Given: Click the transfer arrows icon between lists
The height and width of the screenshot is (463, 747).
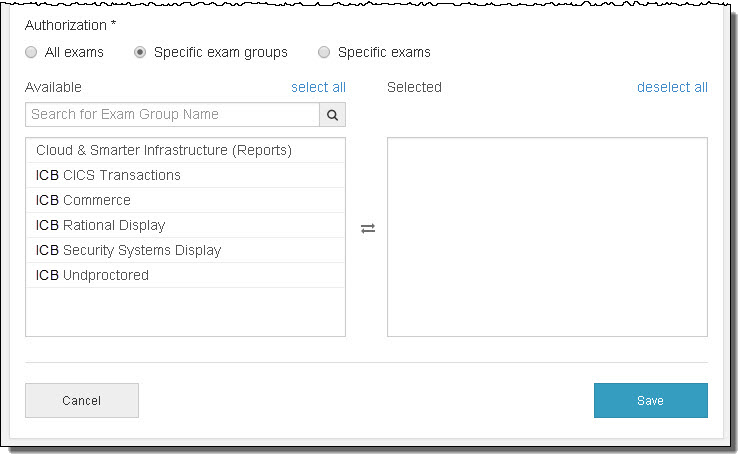Looking at the screenshot, I should click(368, 228).
